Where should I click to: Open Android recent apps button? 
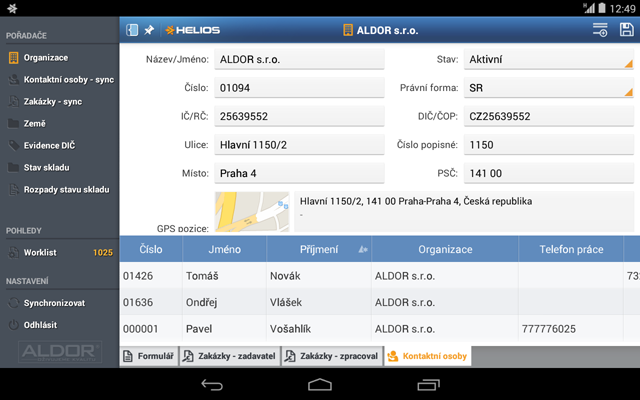pos(428,384)
